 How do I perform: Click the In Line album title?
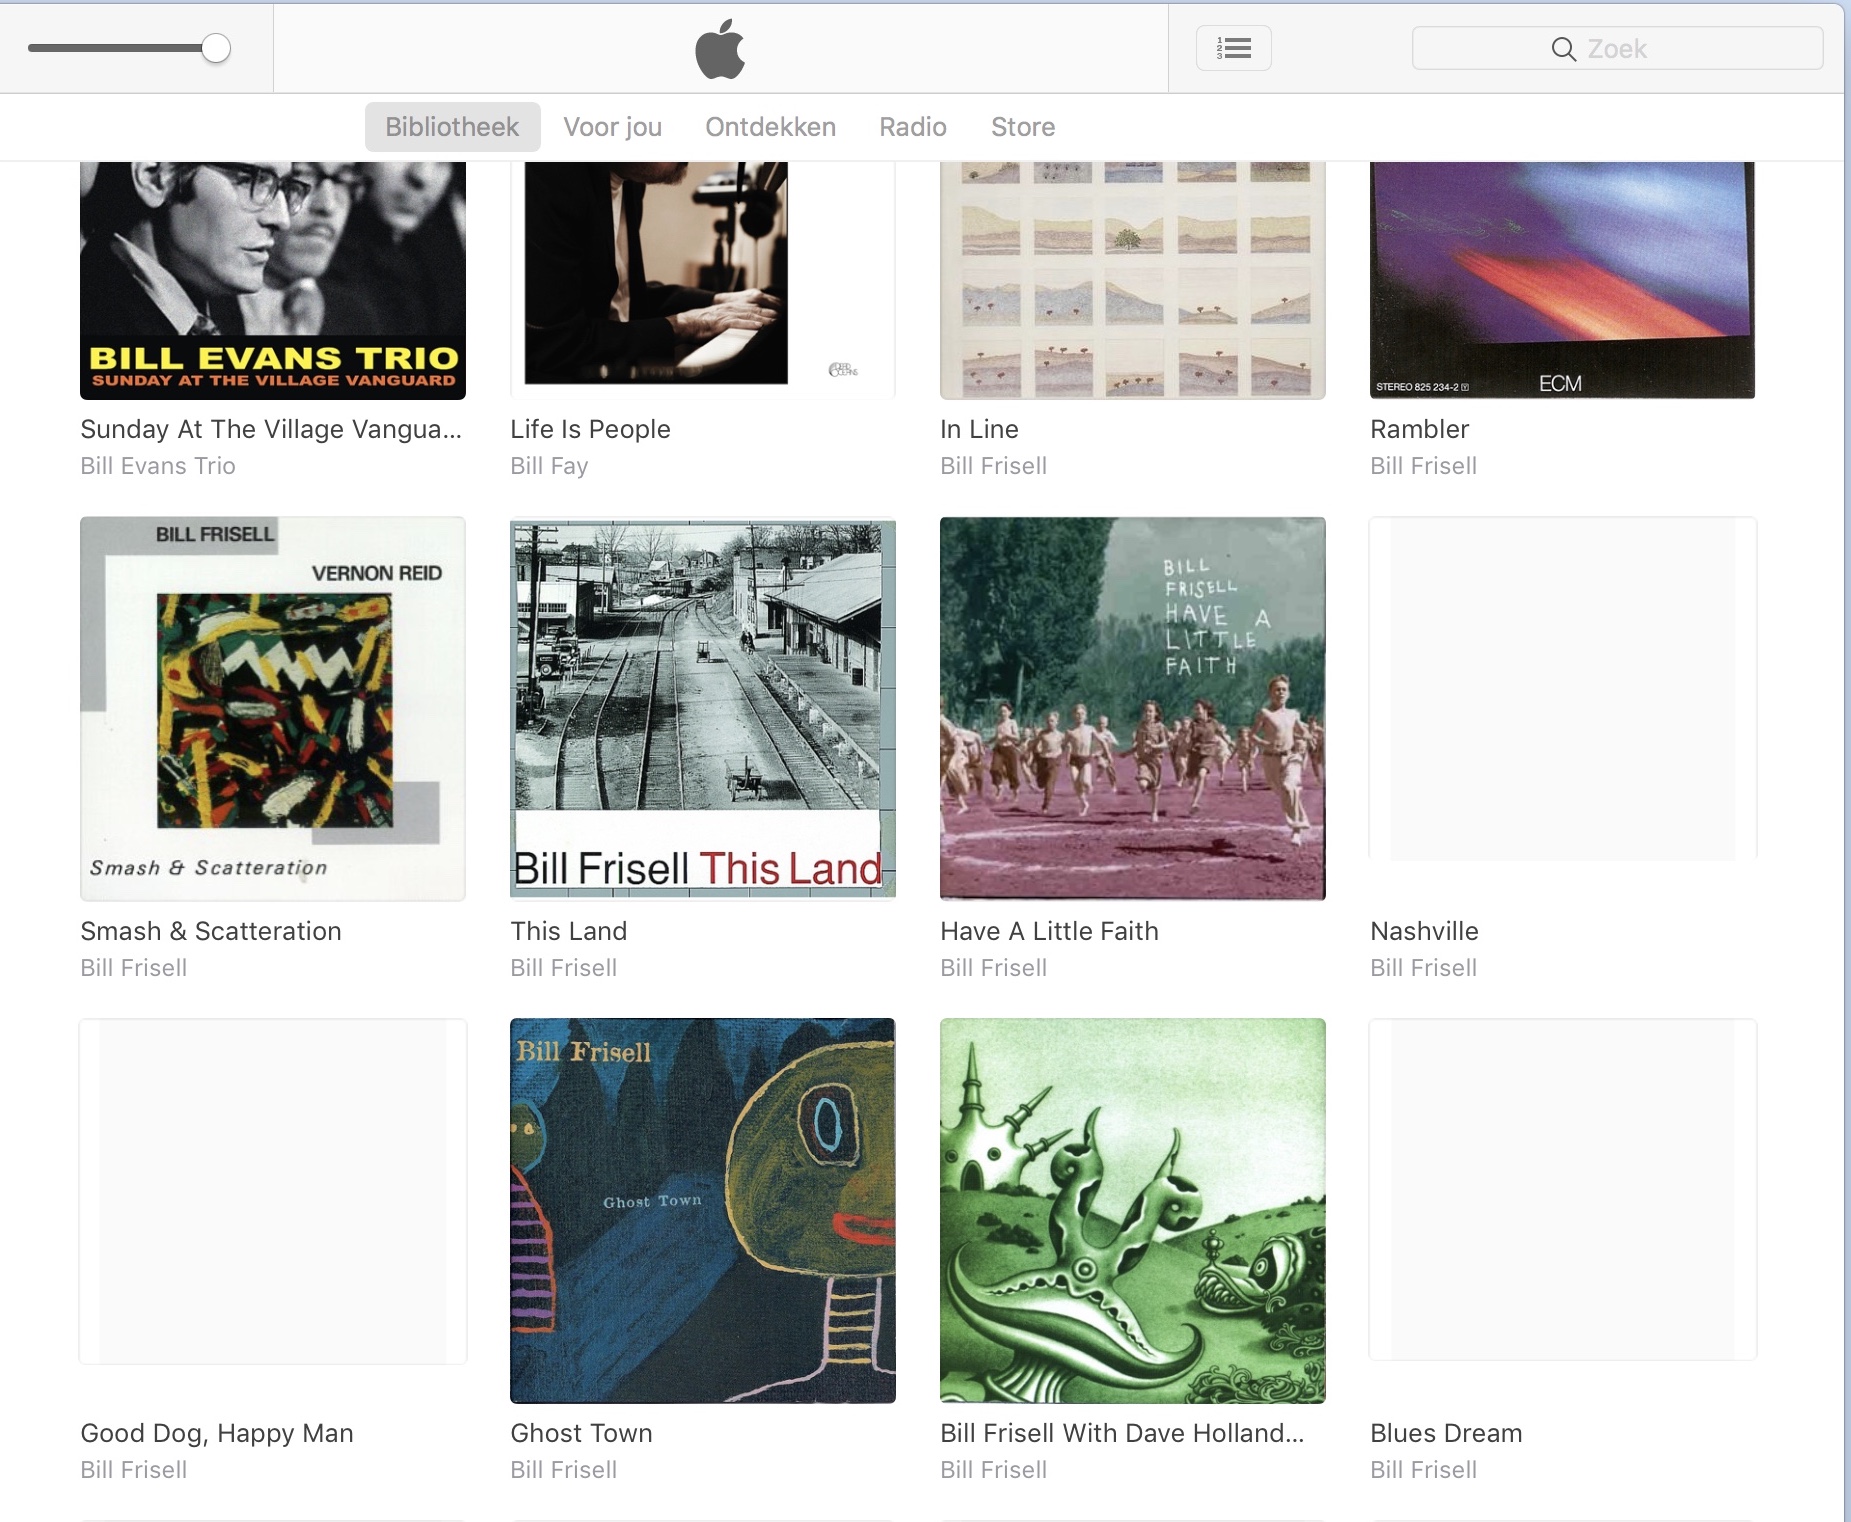click(979, 429)
